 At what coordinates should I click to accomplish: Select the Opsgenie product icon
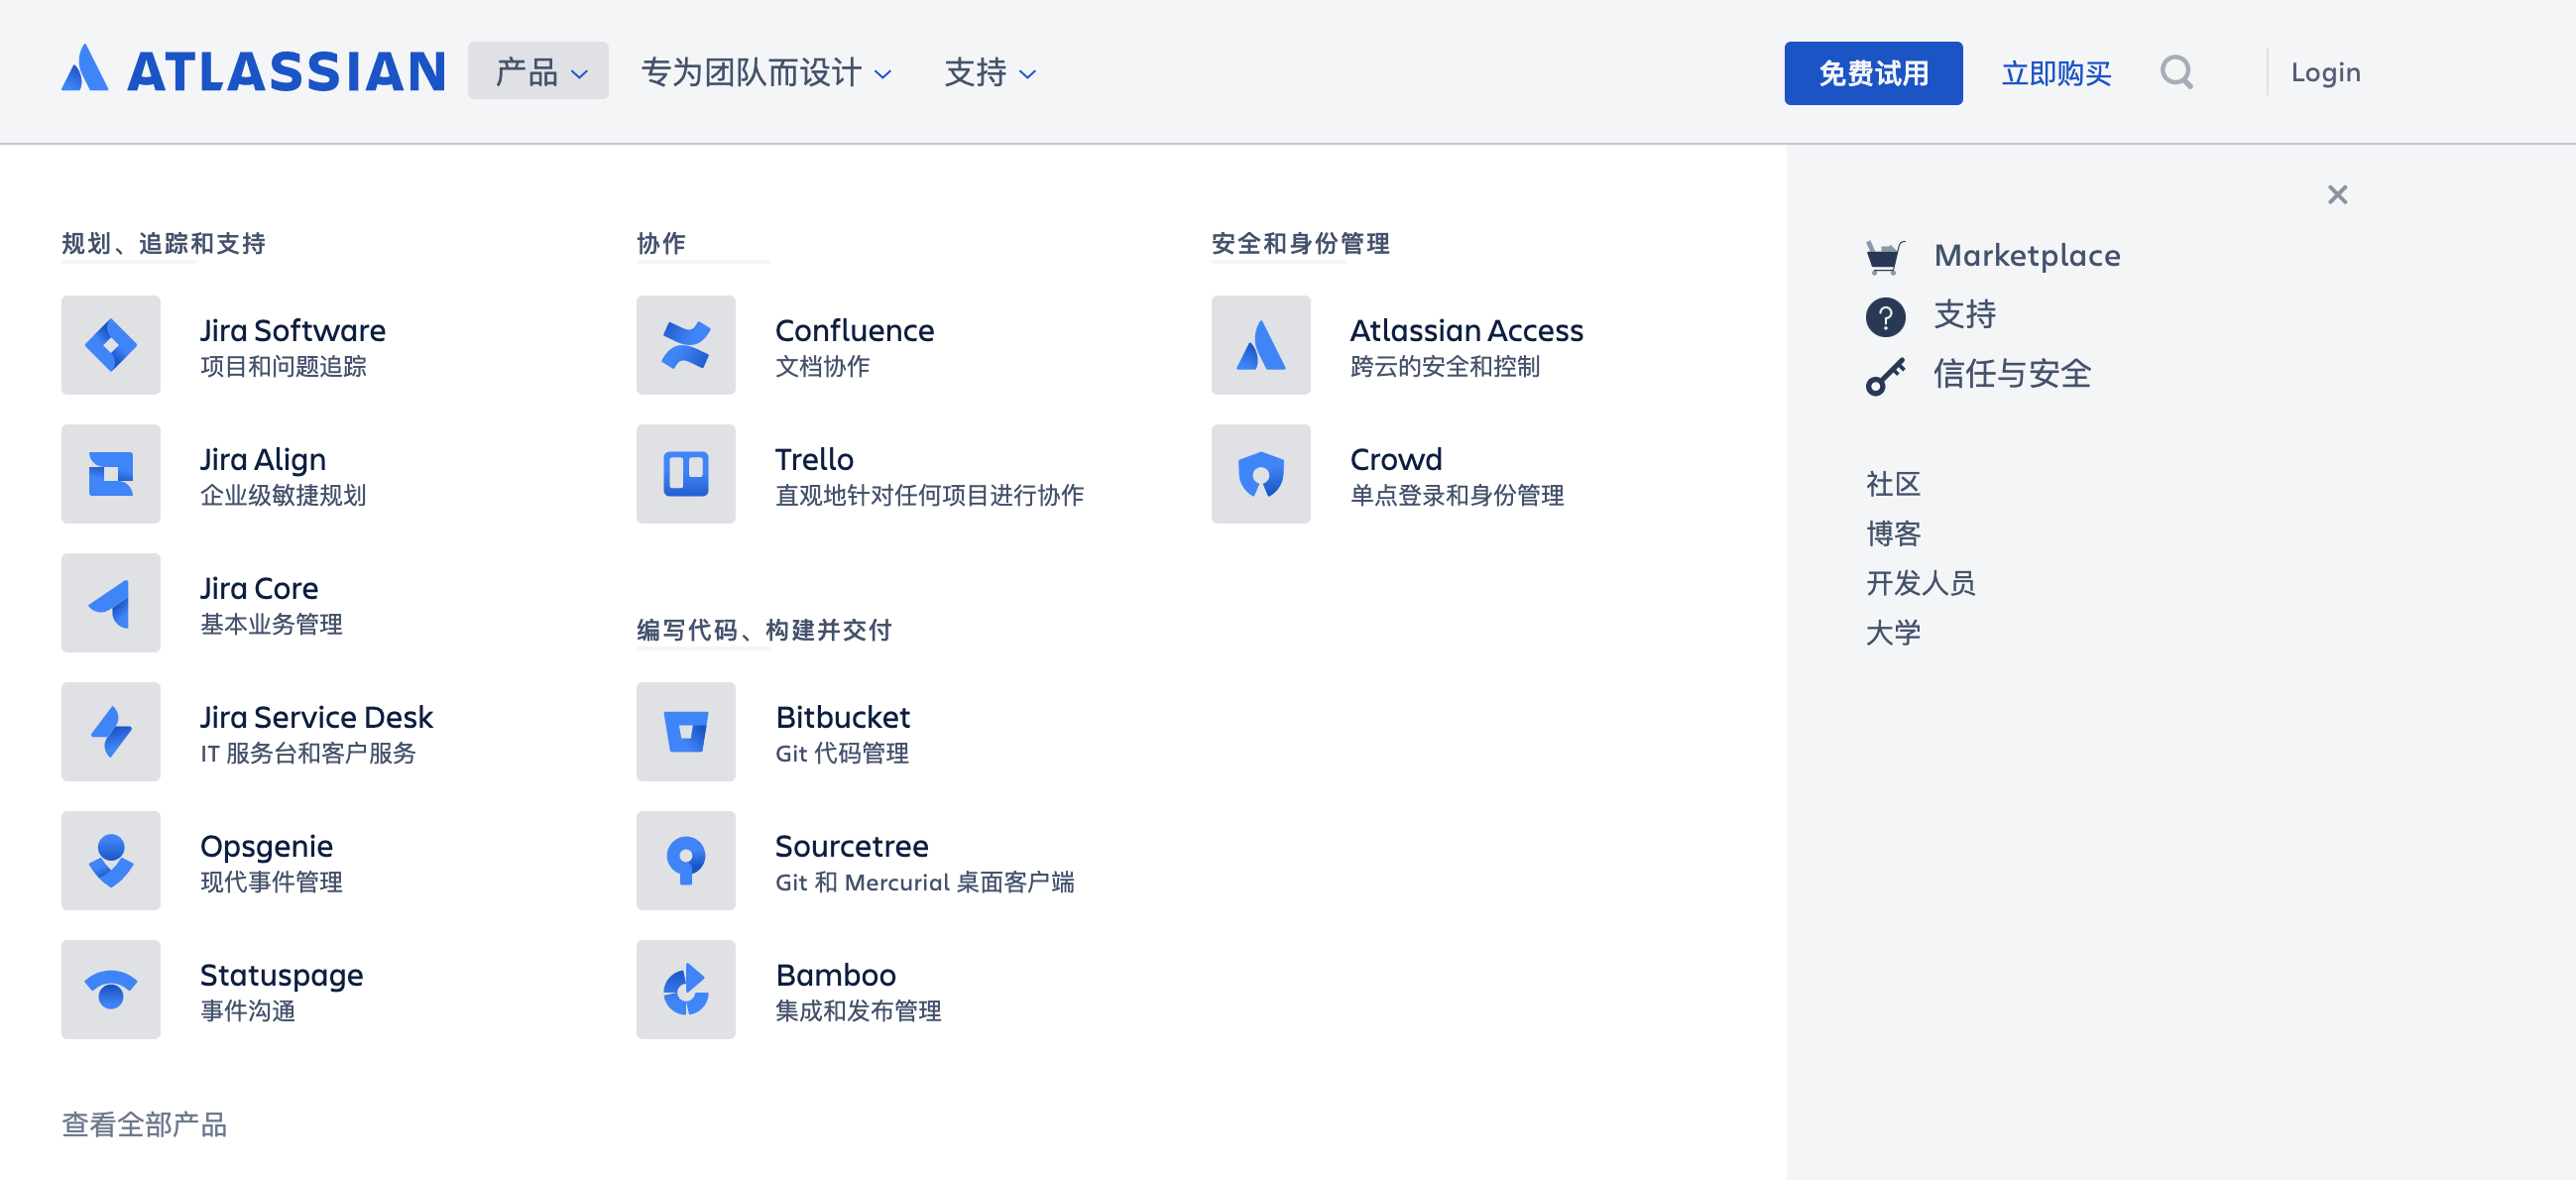(x=111, y=861)
